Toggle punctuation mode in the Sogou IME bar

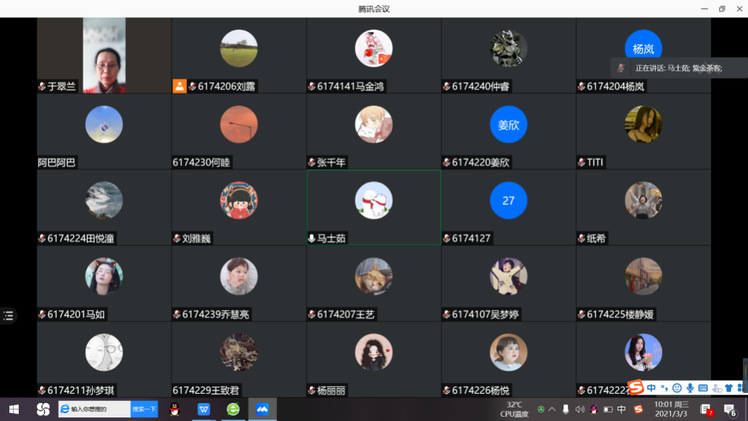tap(664, 388)
